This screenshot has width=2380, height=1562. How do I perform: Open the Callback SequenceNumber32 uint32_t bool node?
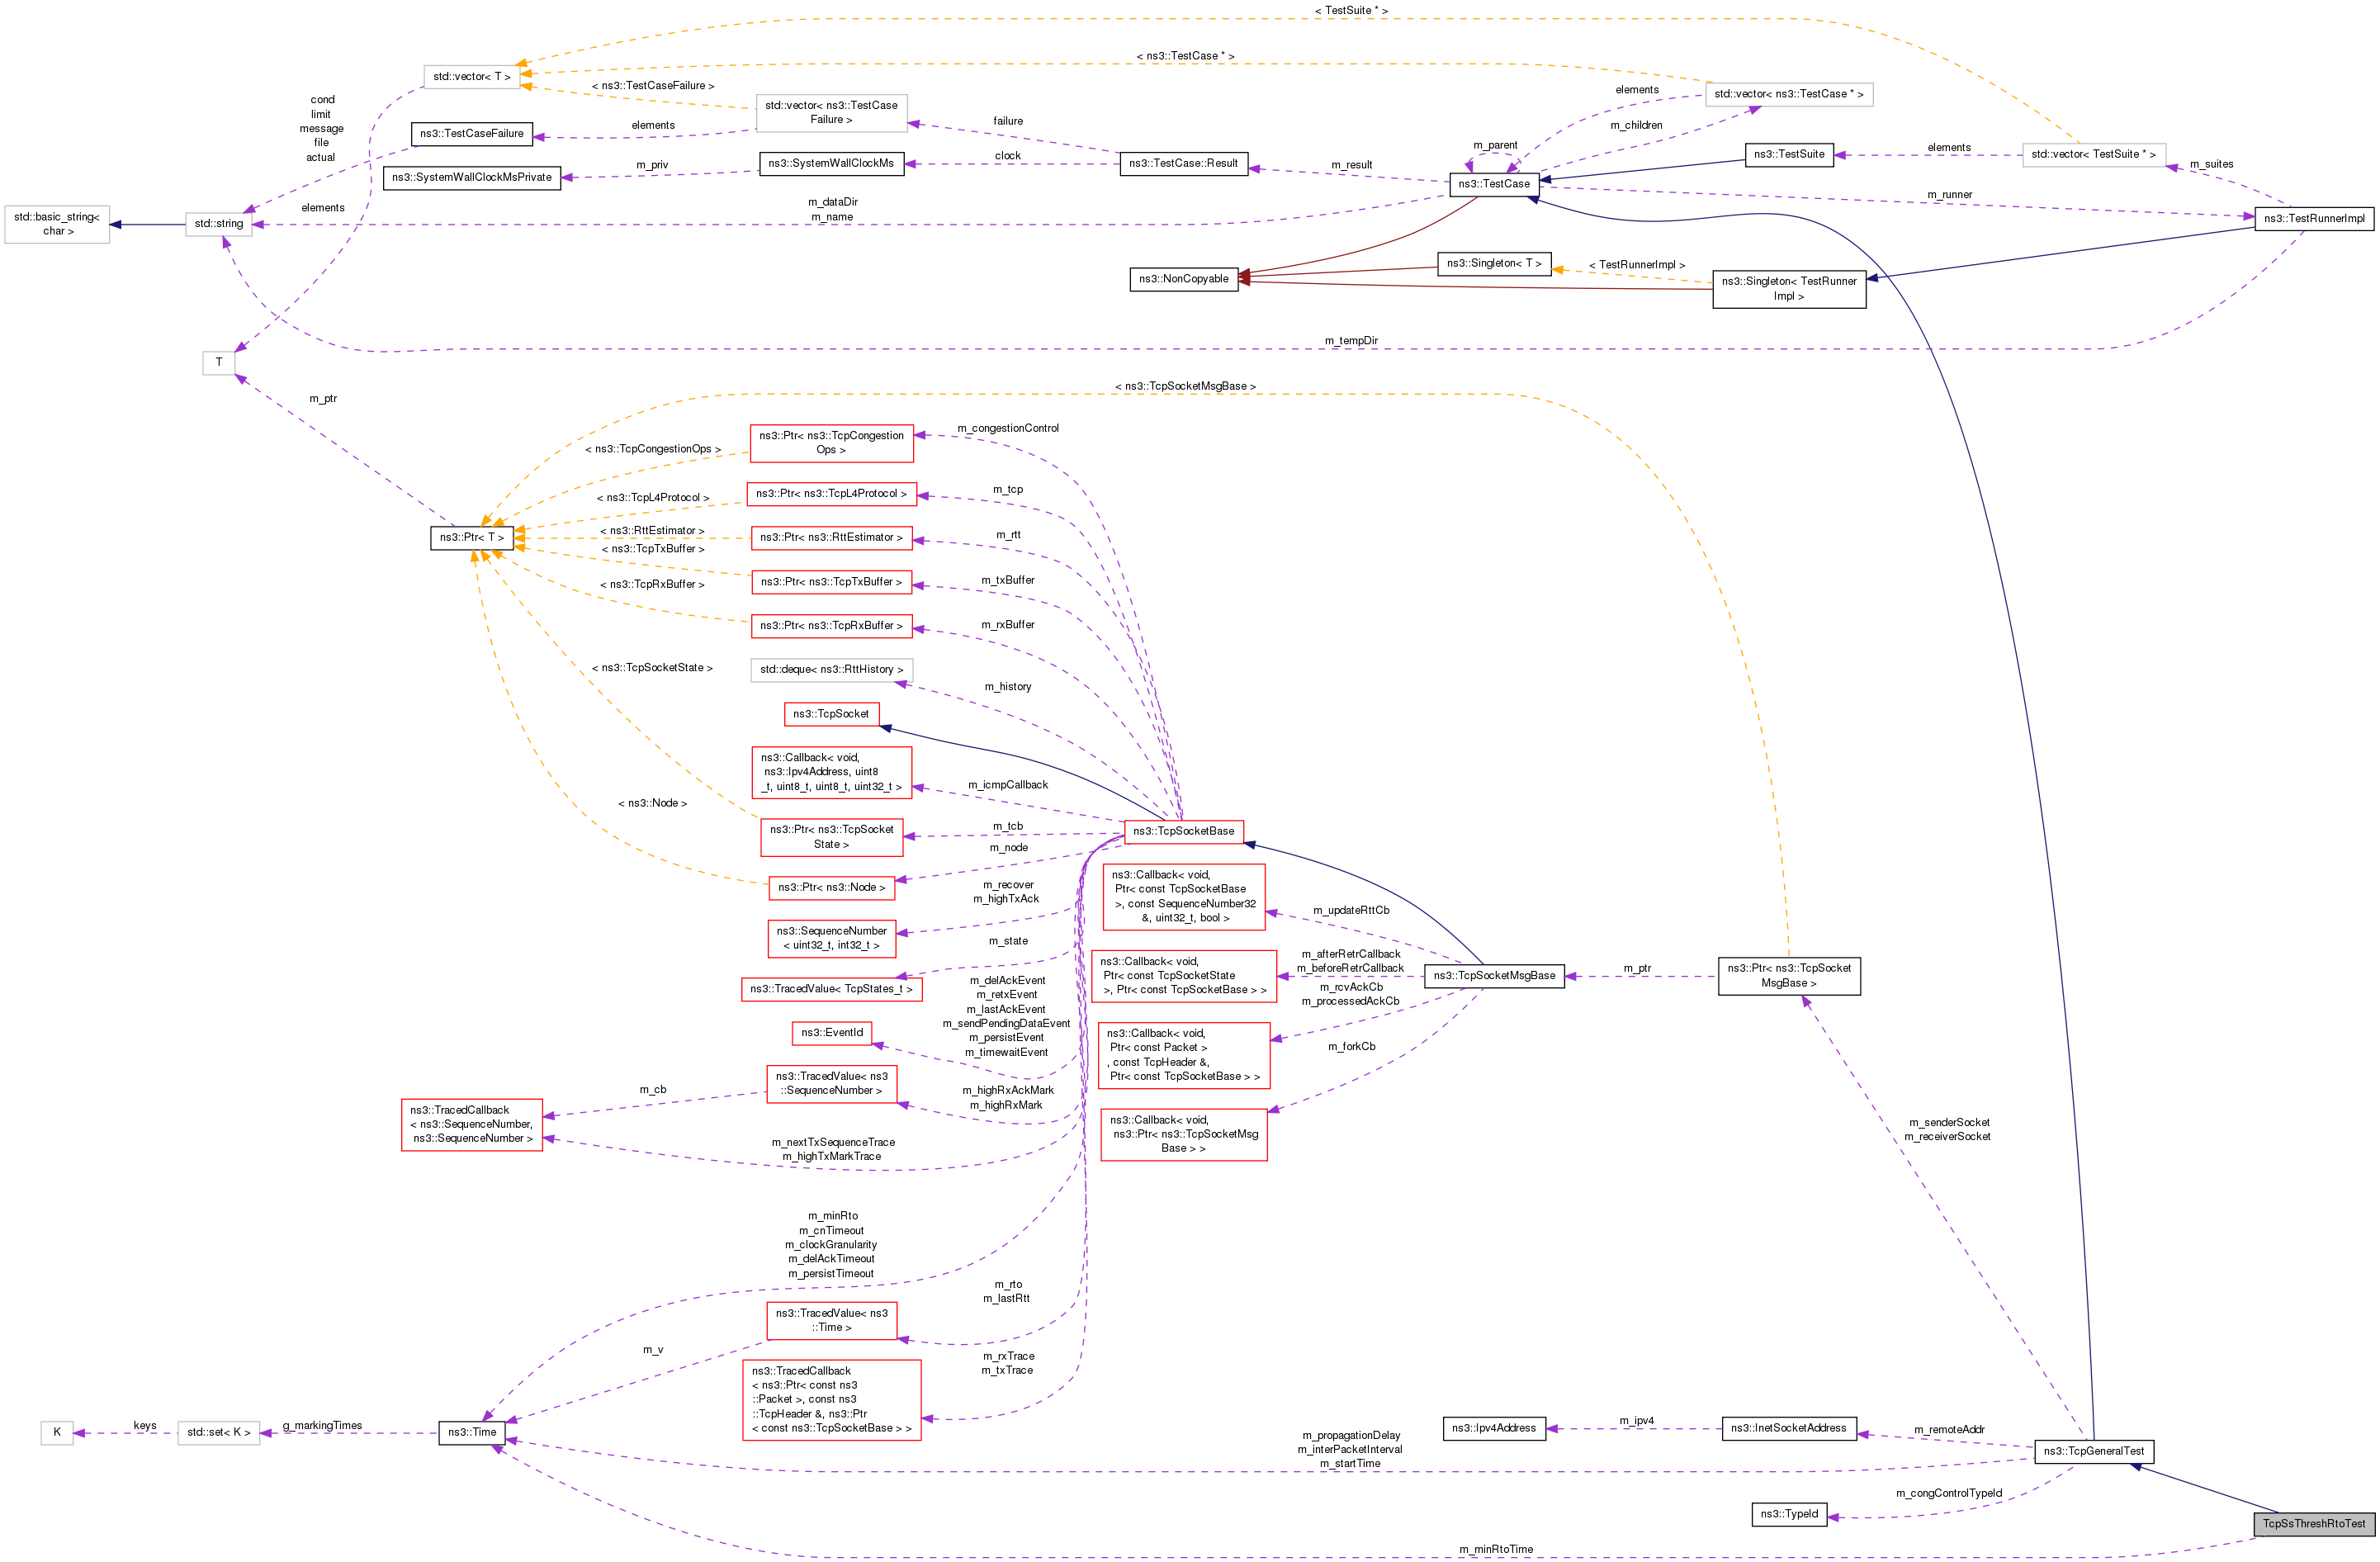pos(1184,897)
